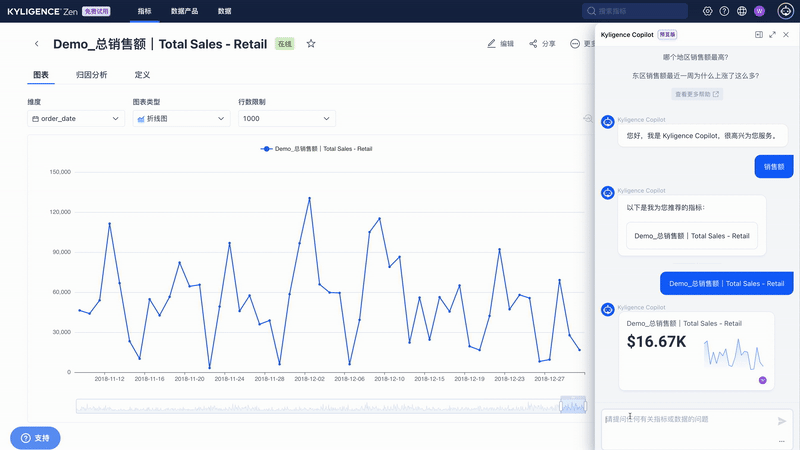
Task: Click the Kyligence Zen logo
Action: [42, 11]
